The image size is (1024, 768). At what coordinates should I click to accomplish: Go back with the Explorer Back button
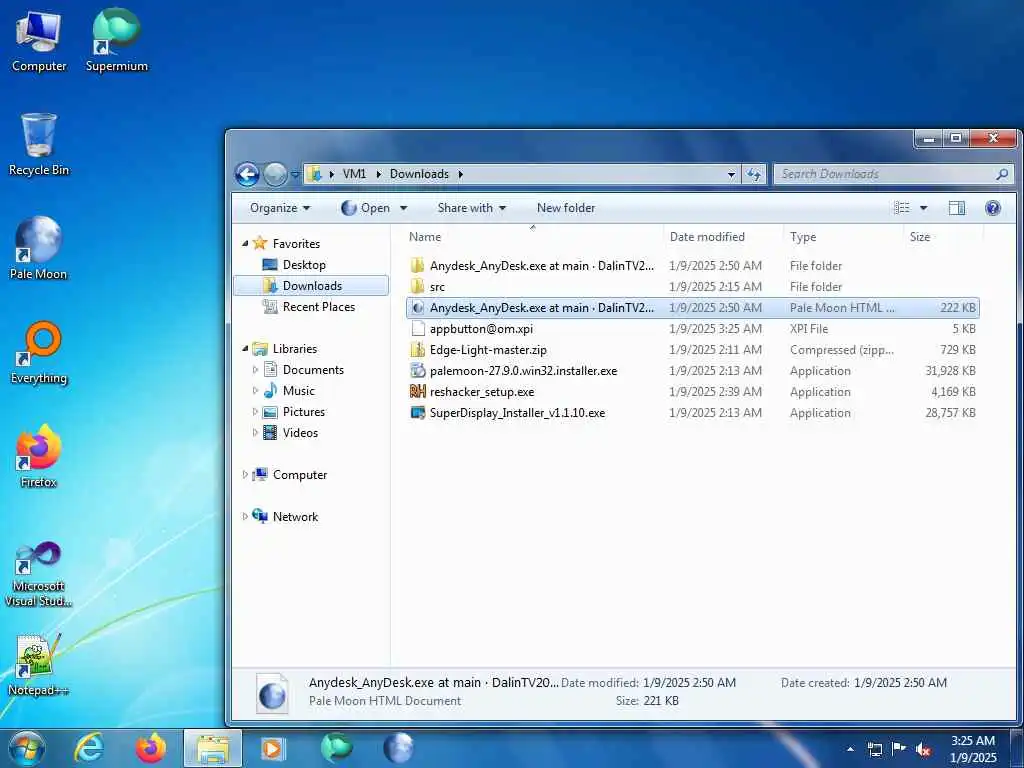[248, 174]
